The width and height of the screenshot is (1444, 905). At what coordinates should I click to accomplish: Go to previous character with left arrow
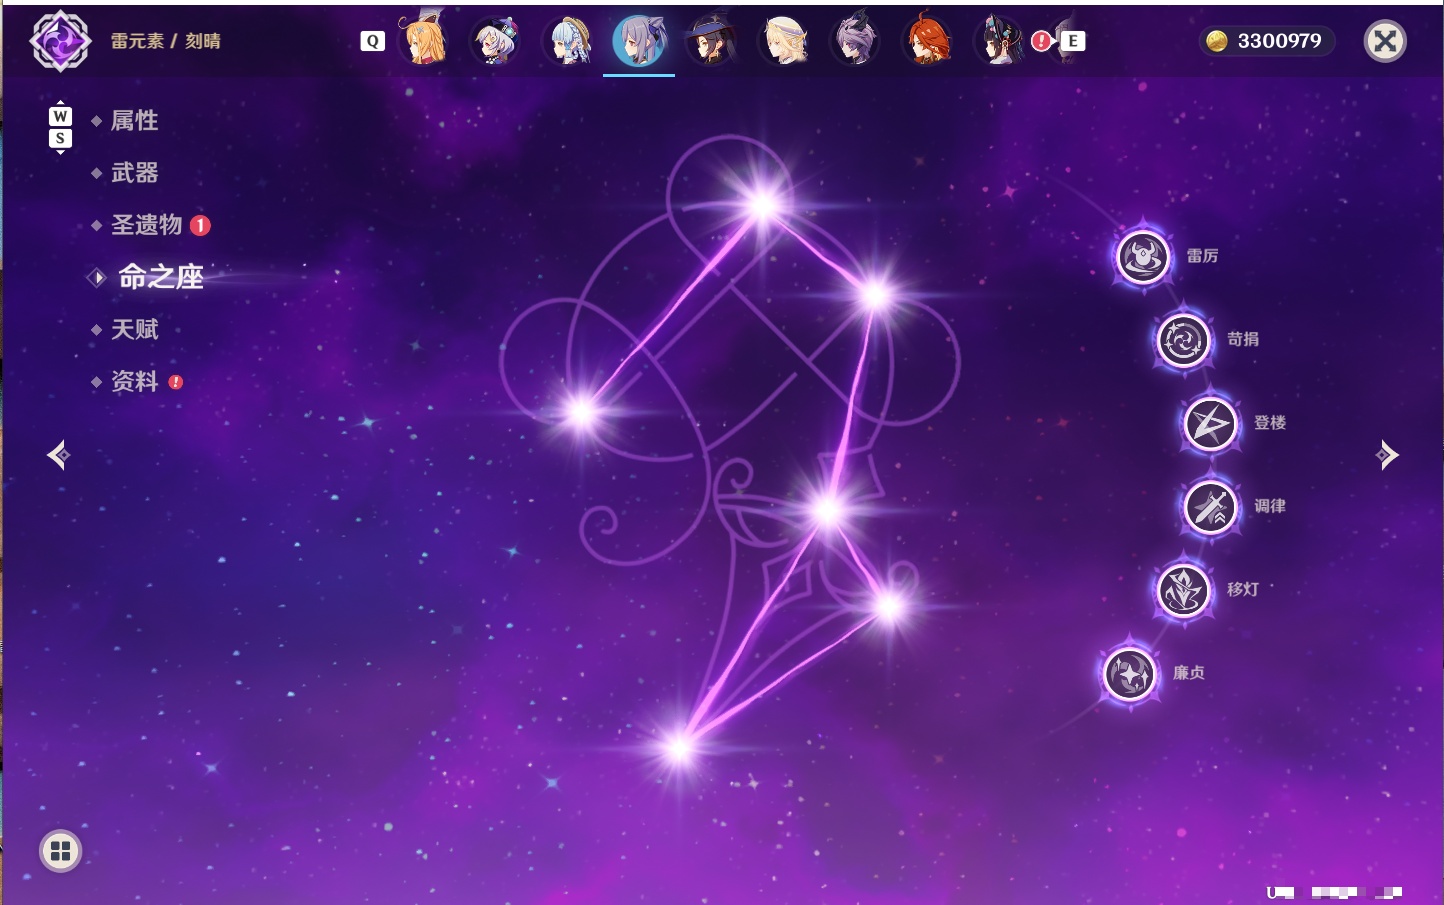coord(58,455)
